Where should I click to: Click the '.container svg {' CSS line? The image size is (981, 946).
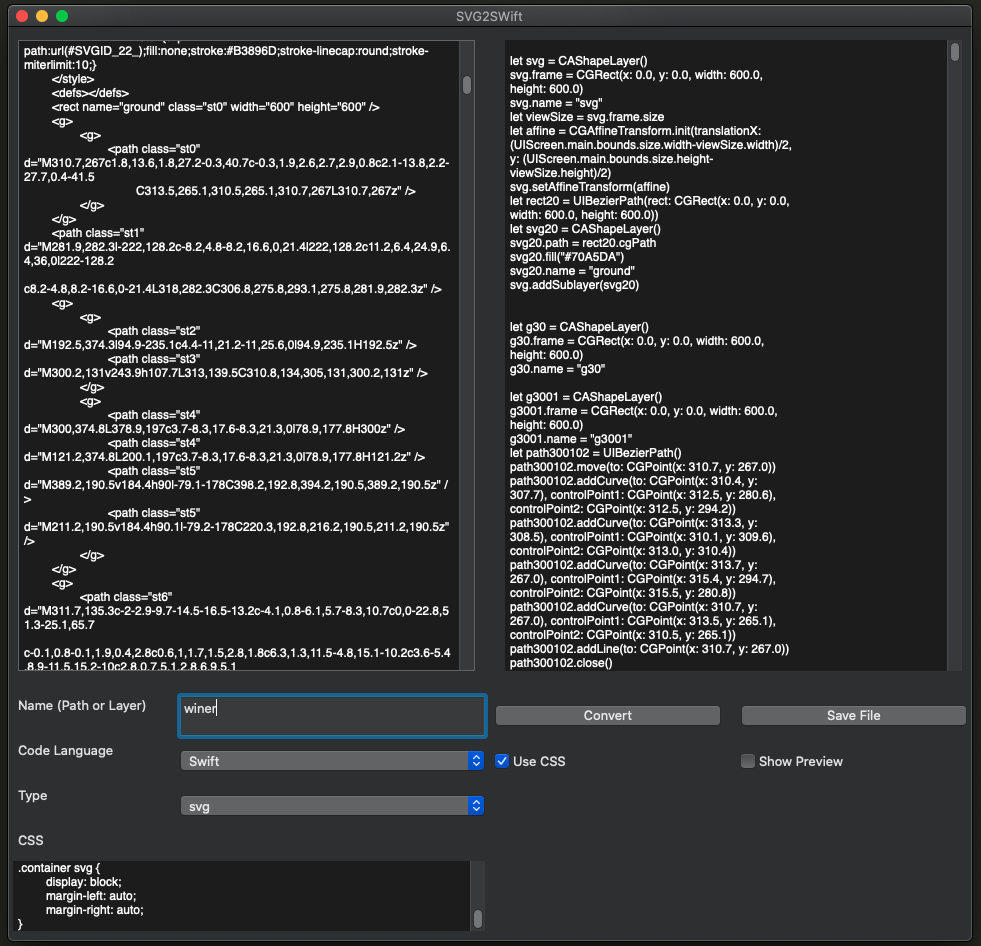(x=59, y=868)
